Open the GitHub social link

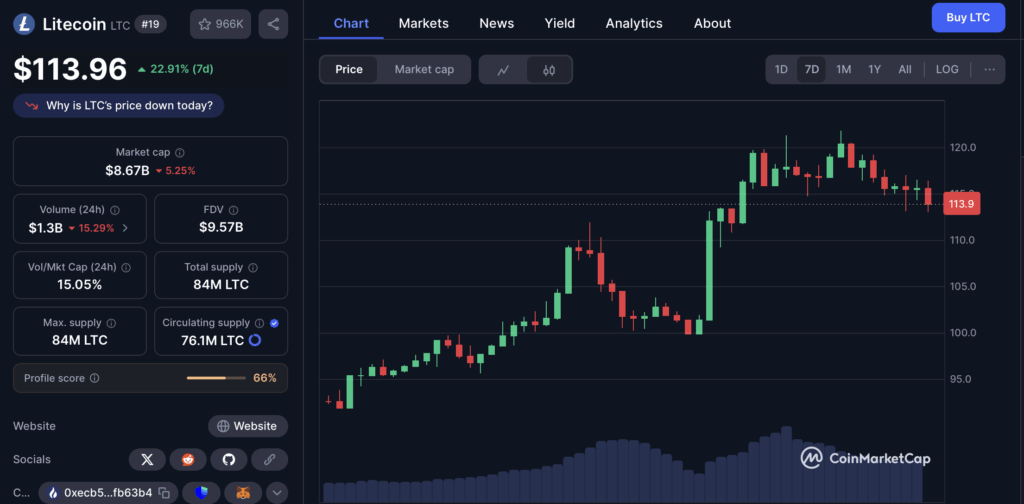tap(229, 460)
